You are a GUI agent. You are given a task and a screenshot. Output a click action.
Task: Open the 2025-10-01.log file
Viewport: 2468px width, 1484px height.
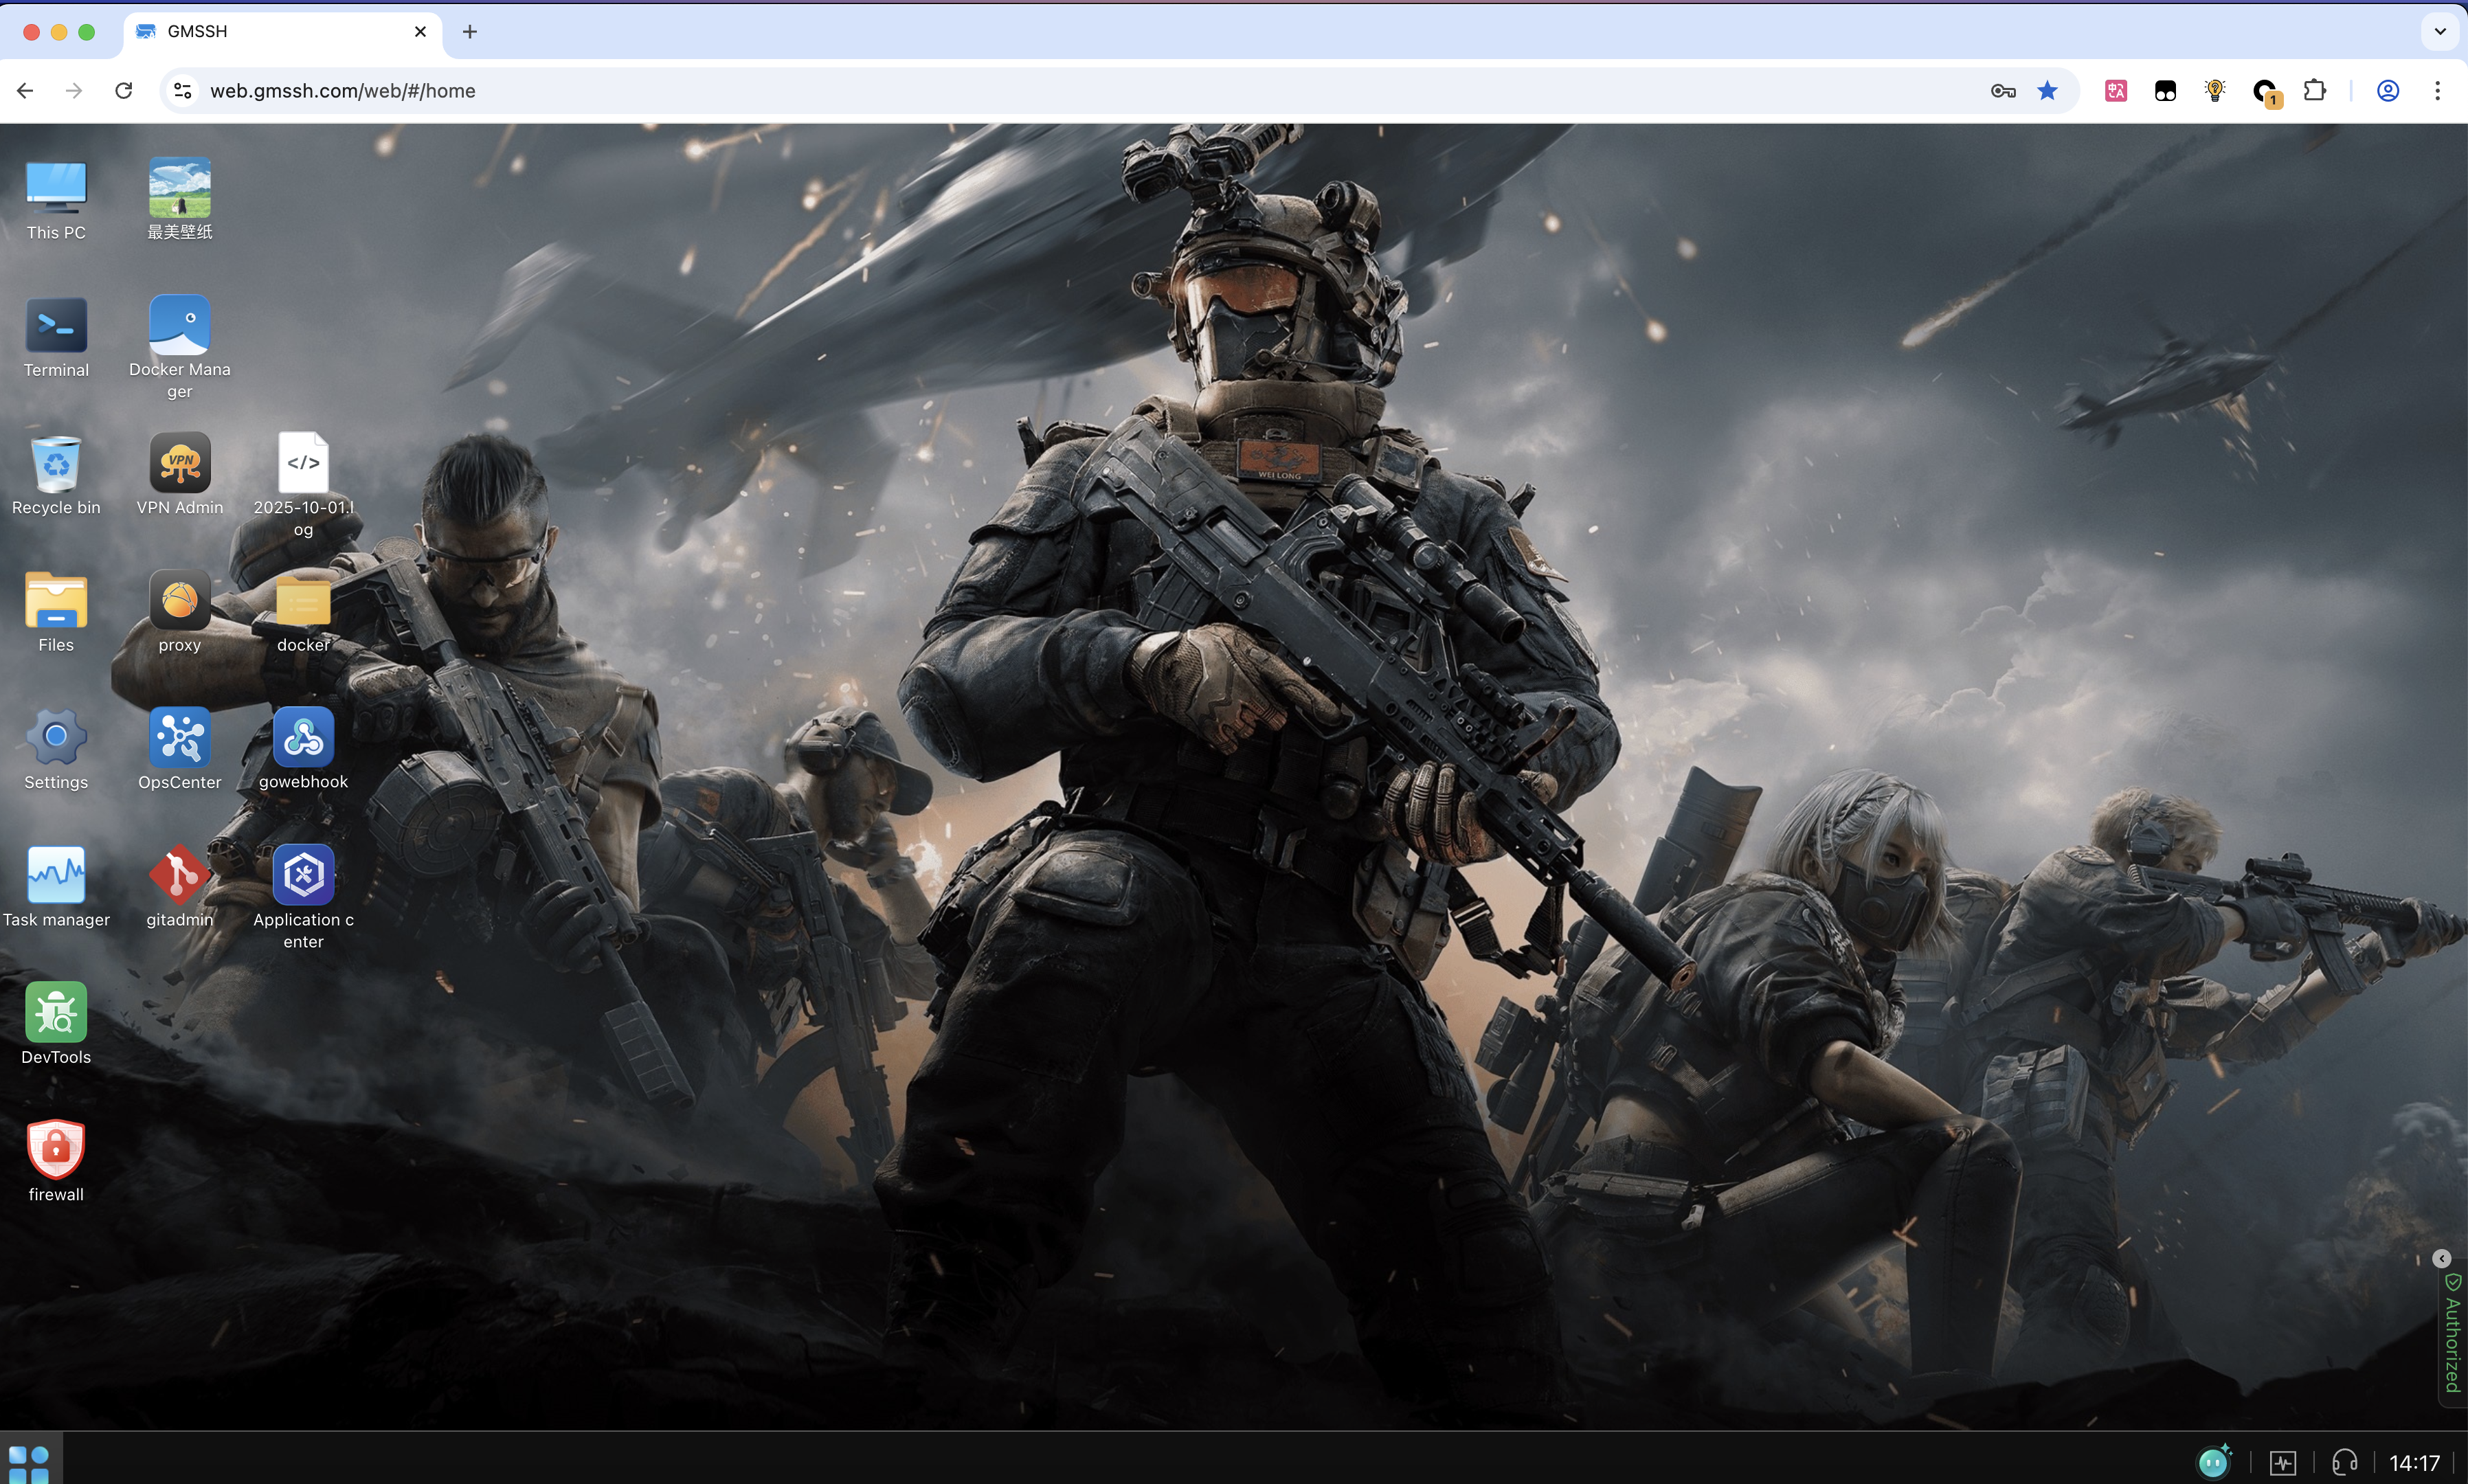[x=303, y=463]
